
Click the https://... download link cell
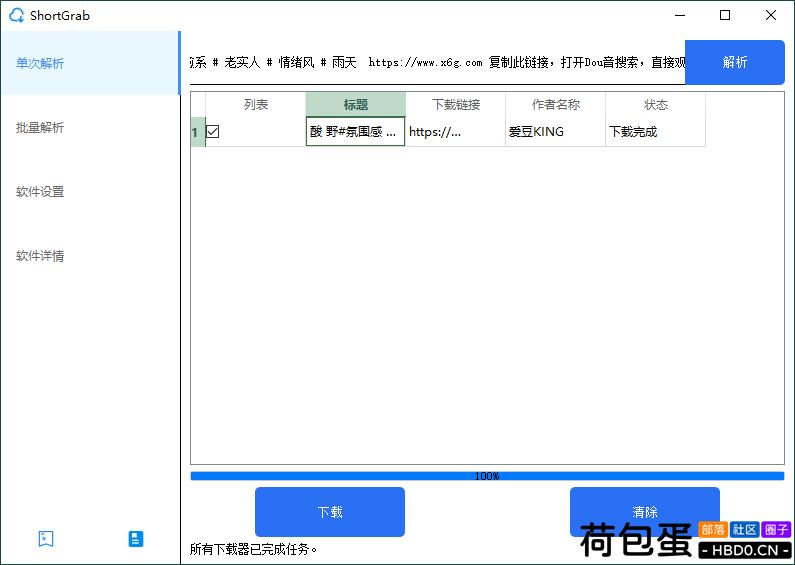[x=455, y=132]
